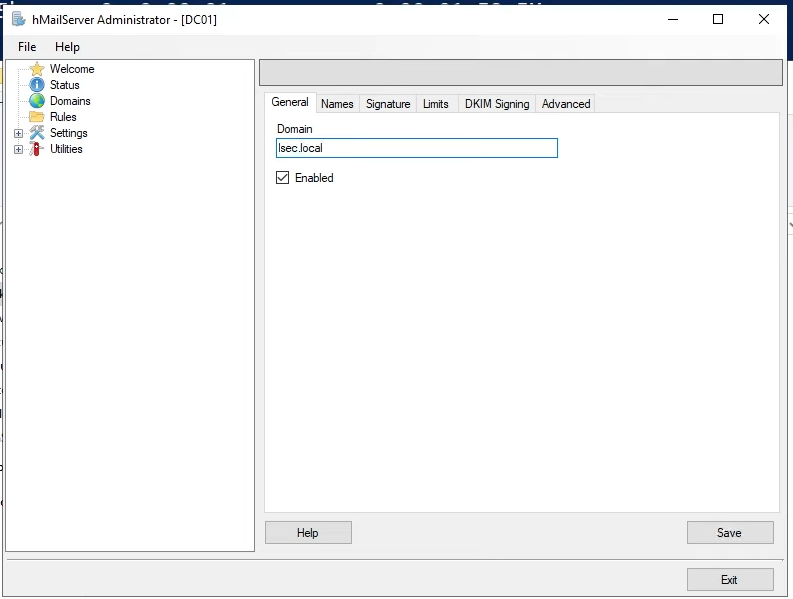Click the Welcome star icon
This screenshot has width=793, height=599.
[x=37, y=69]
